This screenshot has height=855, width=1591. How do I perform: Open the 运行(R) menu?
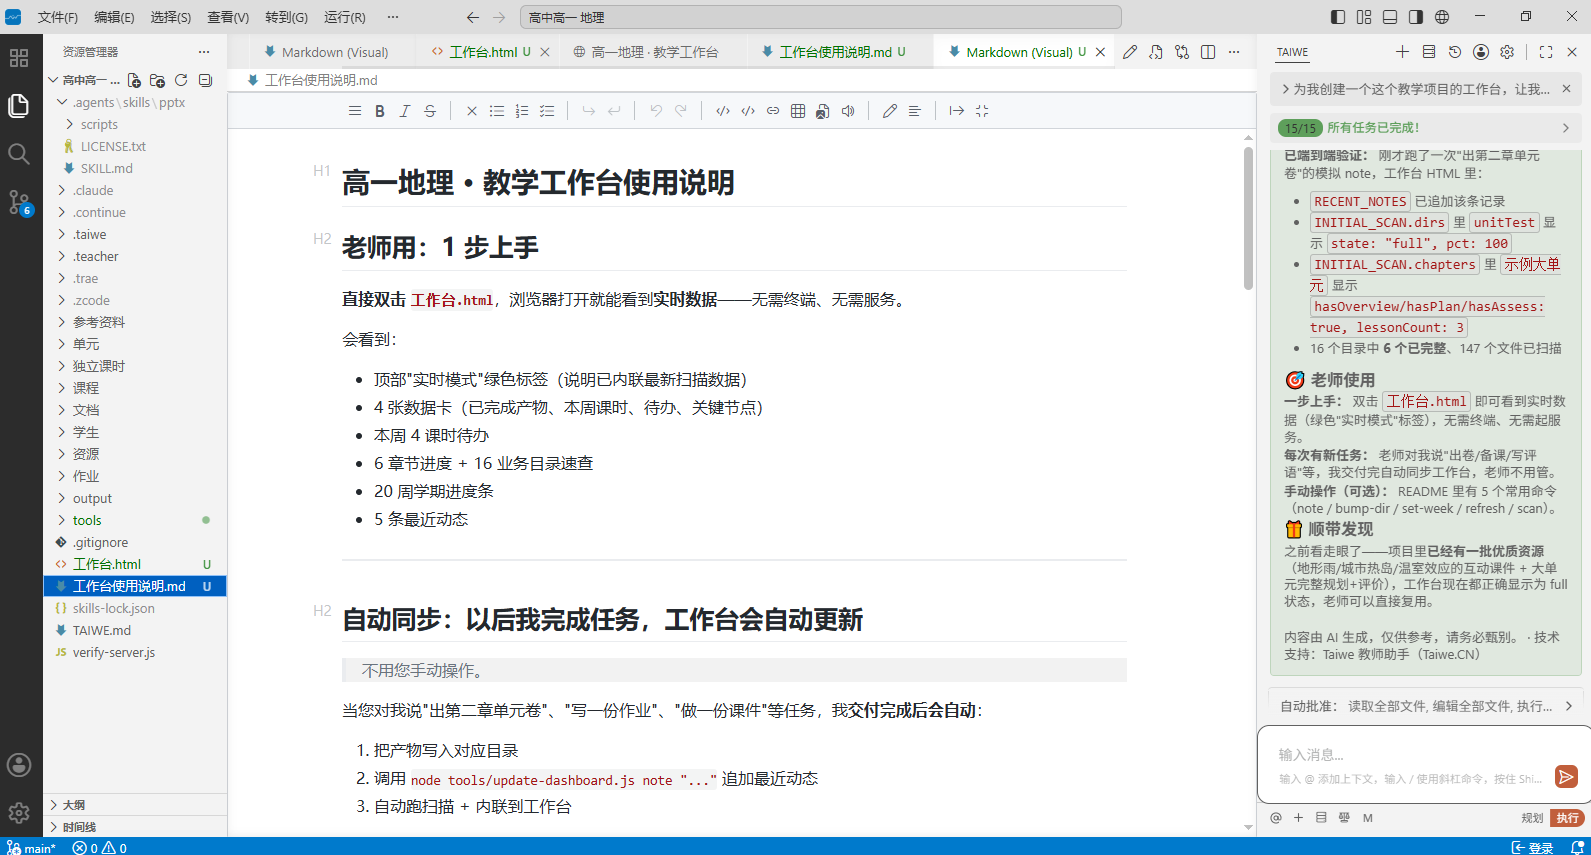point(345,17)
